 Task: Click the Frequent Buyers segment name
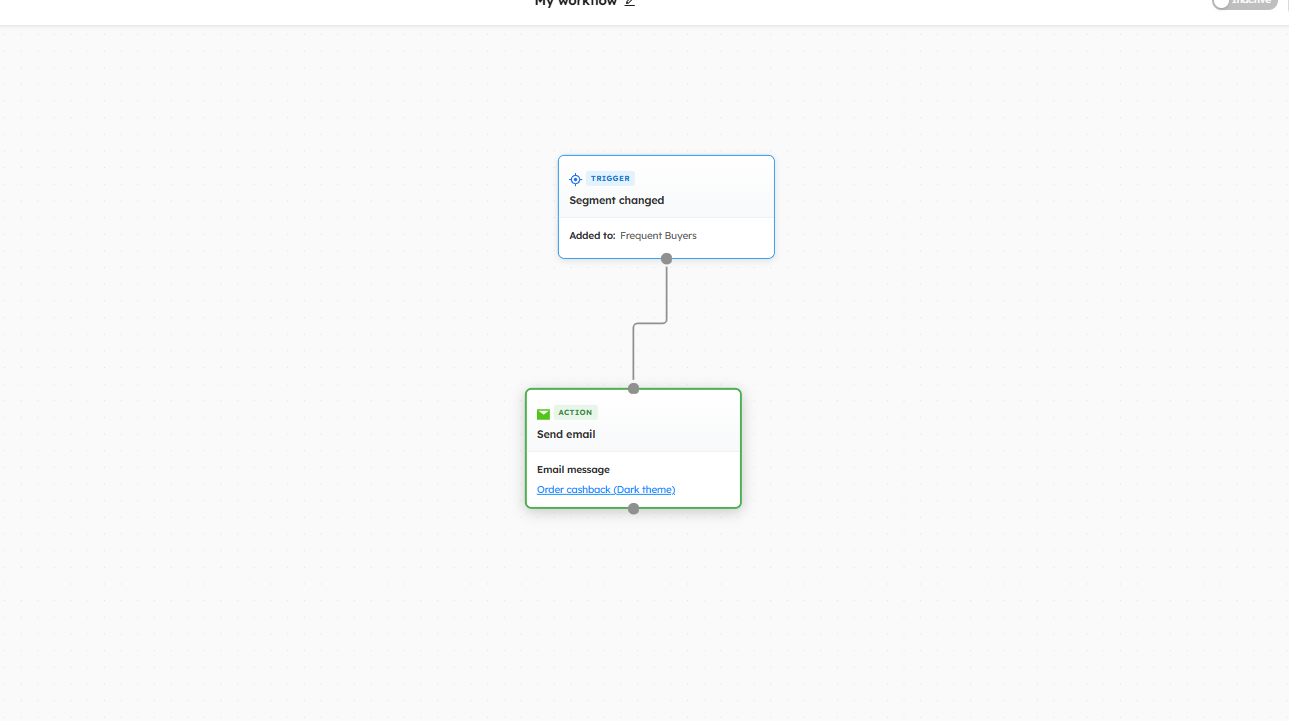click(x=658, y=236)
